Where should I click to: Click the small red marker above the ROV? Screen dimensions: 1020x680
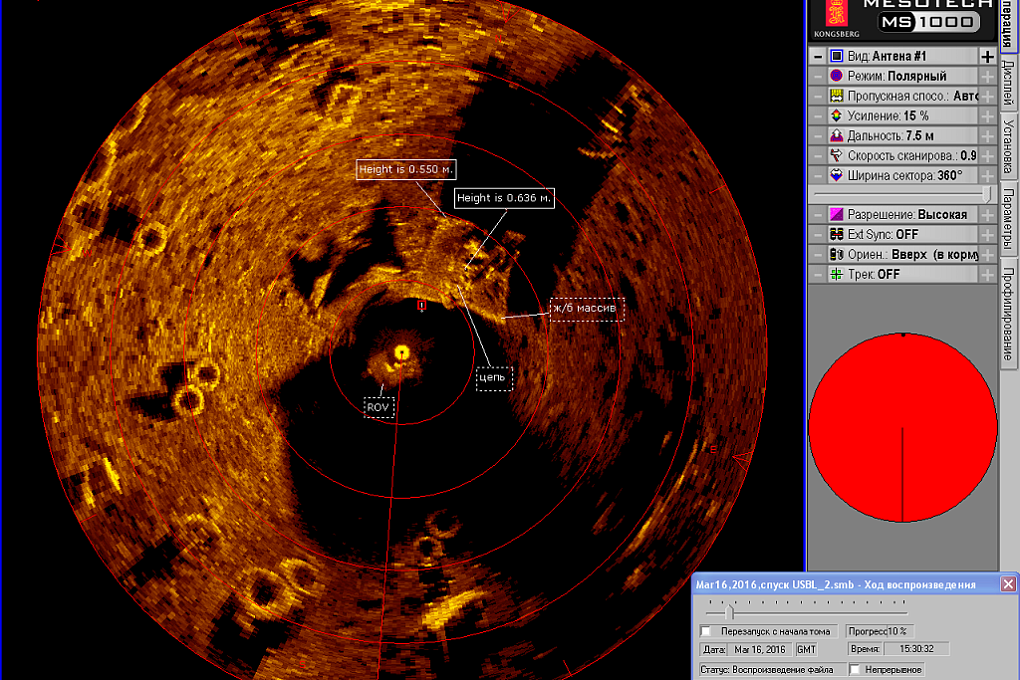click(x=422, y=305)
